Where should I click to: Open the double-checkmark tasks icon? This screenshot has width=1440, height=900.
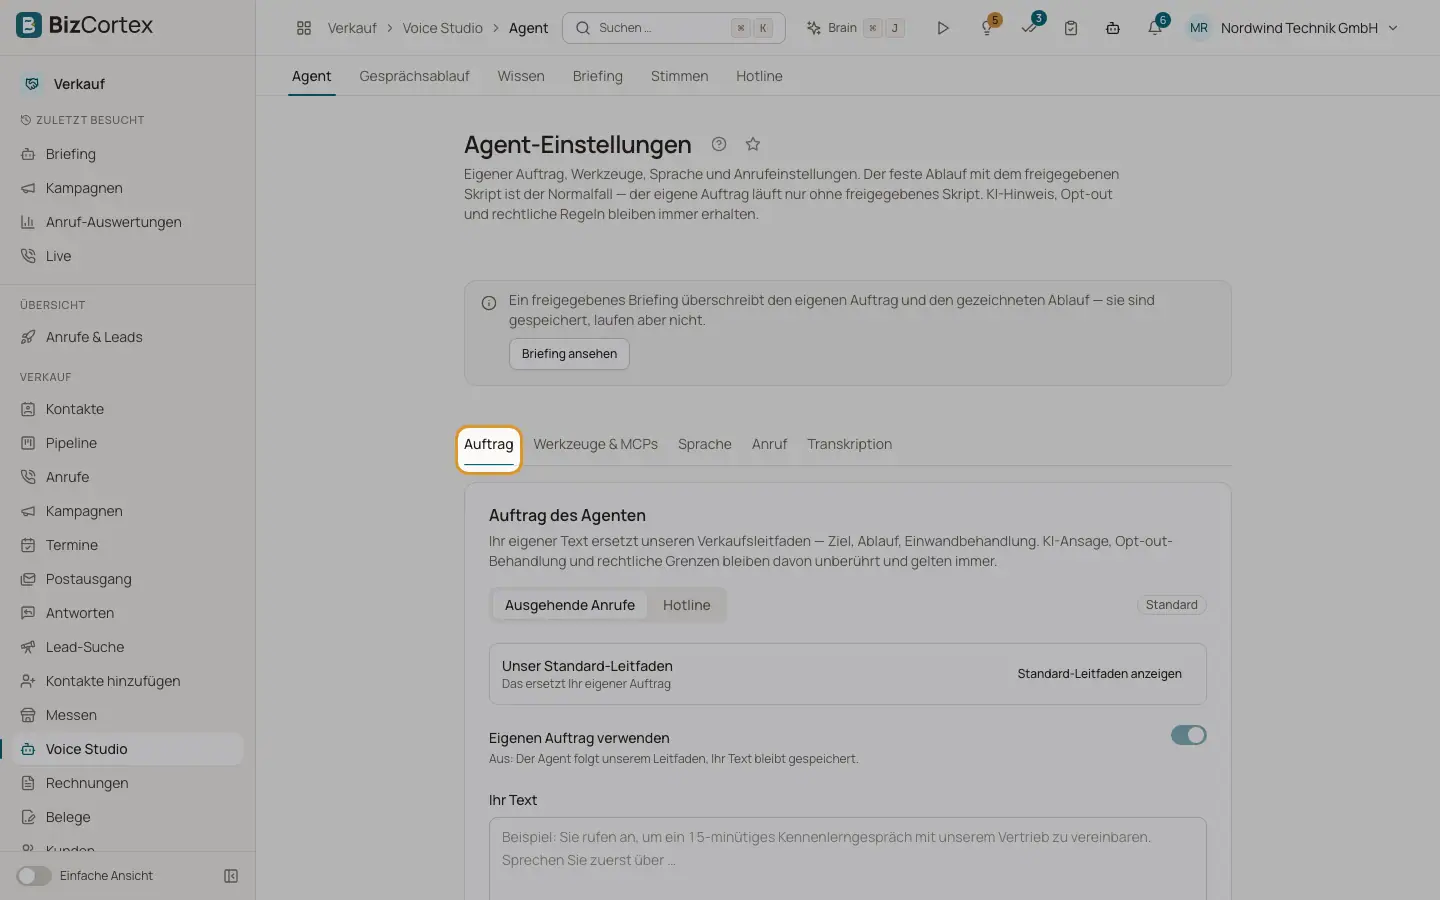click(x=1029, y=28)
